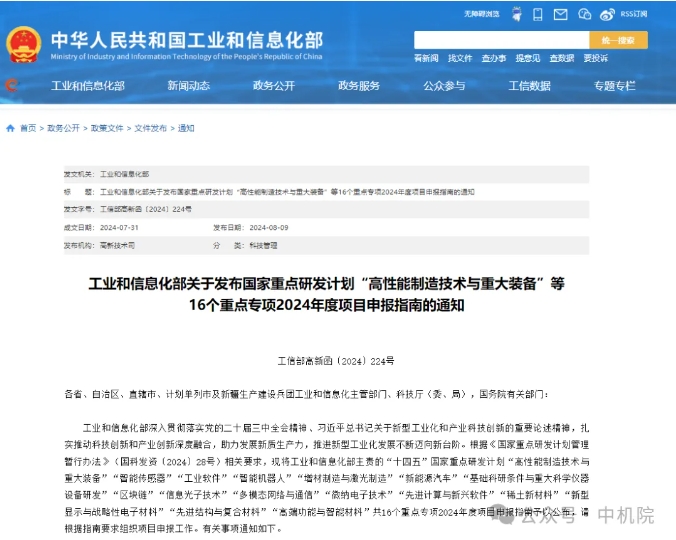Click the envelope mail icon
The height and width of the screenshot is (540, 676).
pos(560,15)
